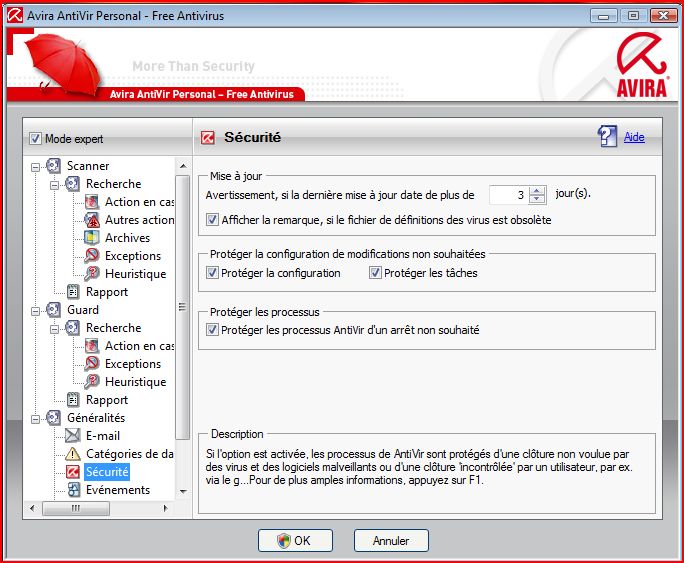Collapse the Scanner tree node
684x563 pixels.
point(35,167)
